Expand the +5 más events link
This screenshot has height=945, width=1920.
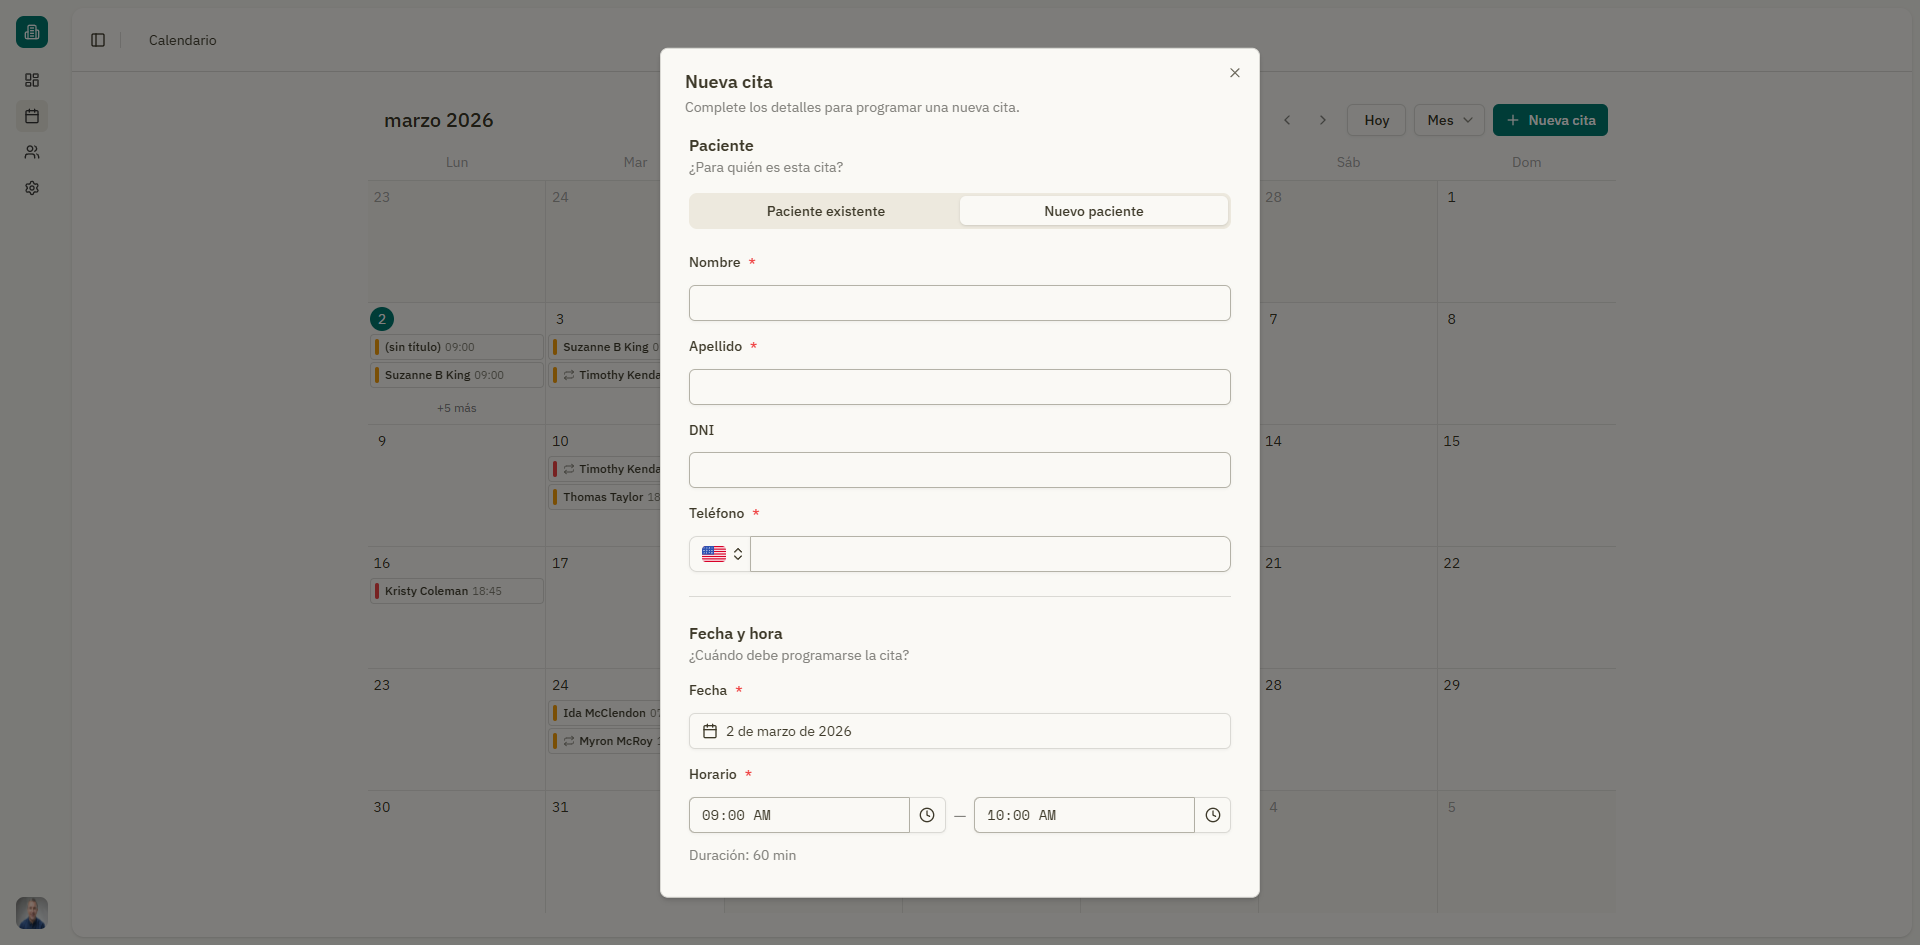coord(456,408)
